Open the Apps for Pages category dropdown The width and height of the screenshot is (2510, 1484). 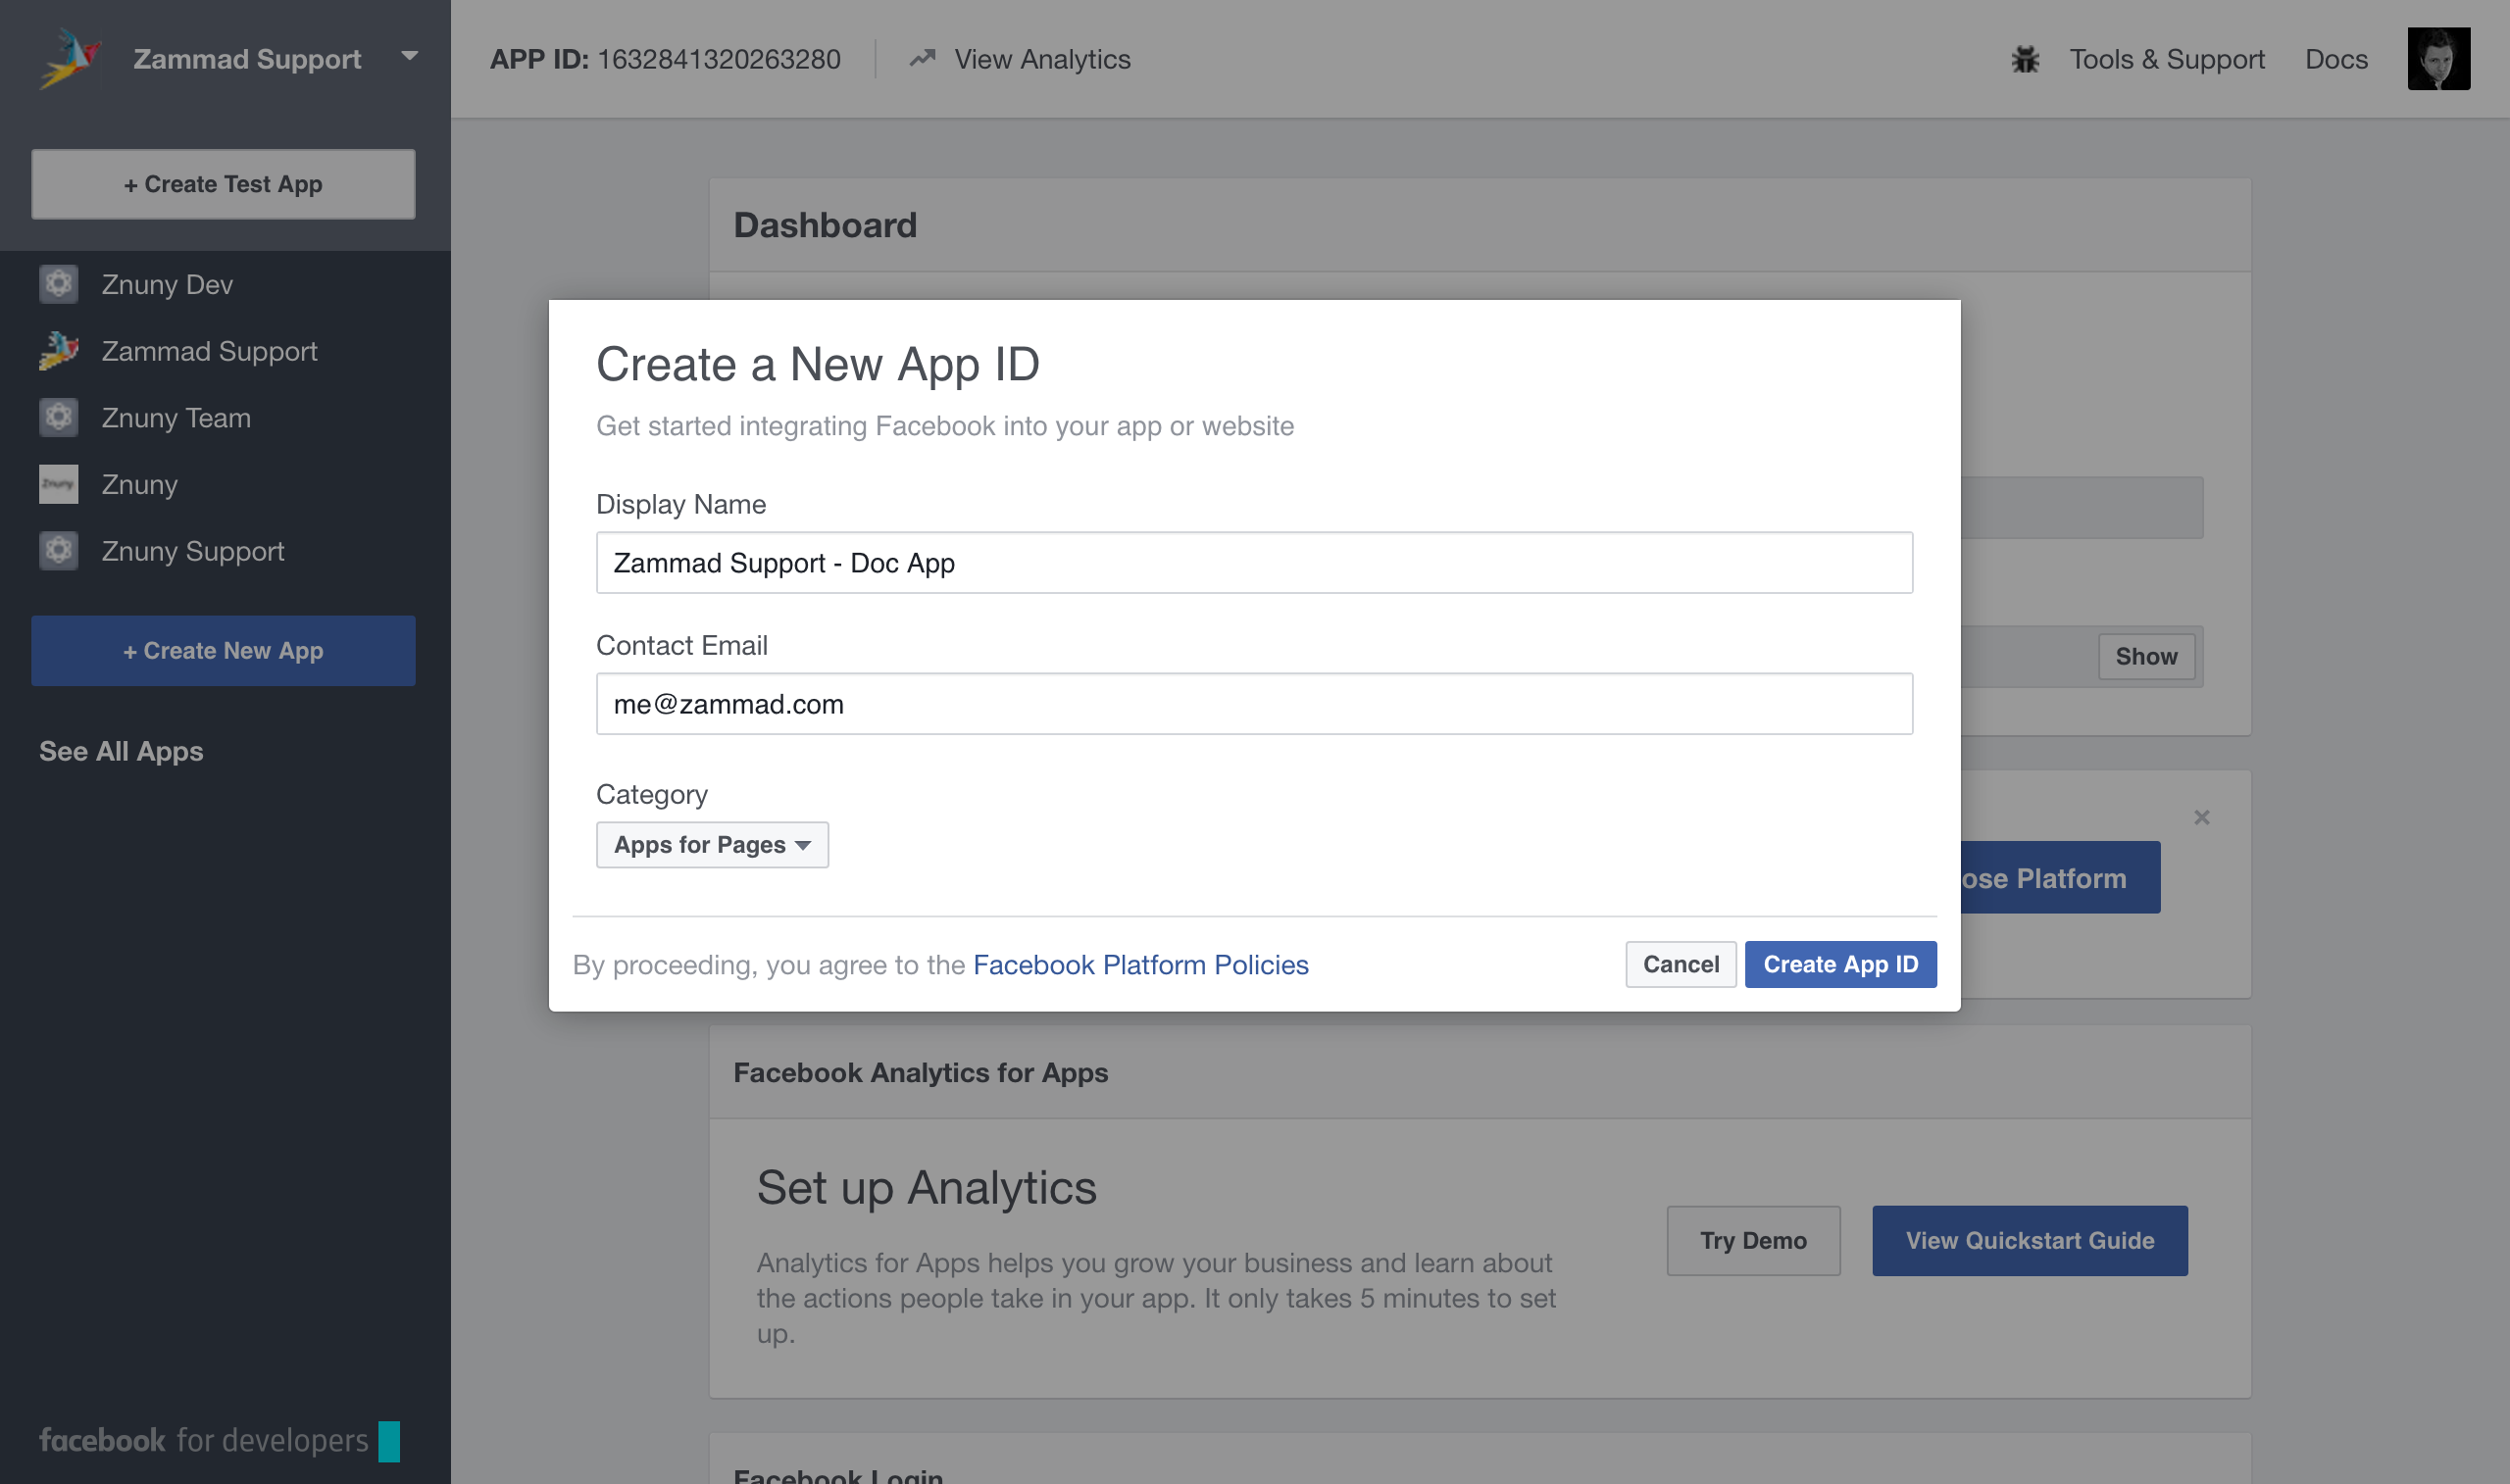coord(712,845)
